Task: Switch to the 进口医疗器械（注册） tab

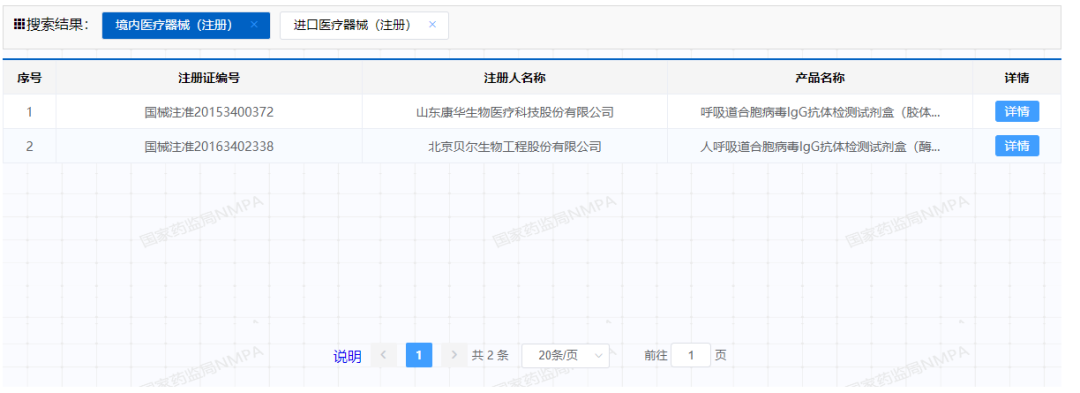Action: pyautogui.click(x=364, y=25)
